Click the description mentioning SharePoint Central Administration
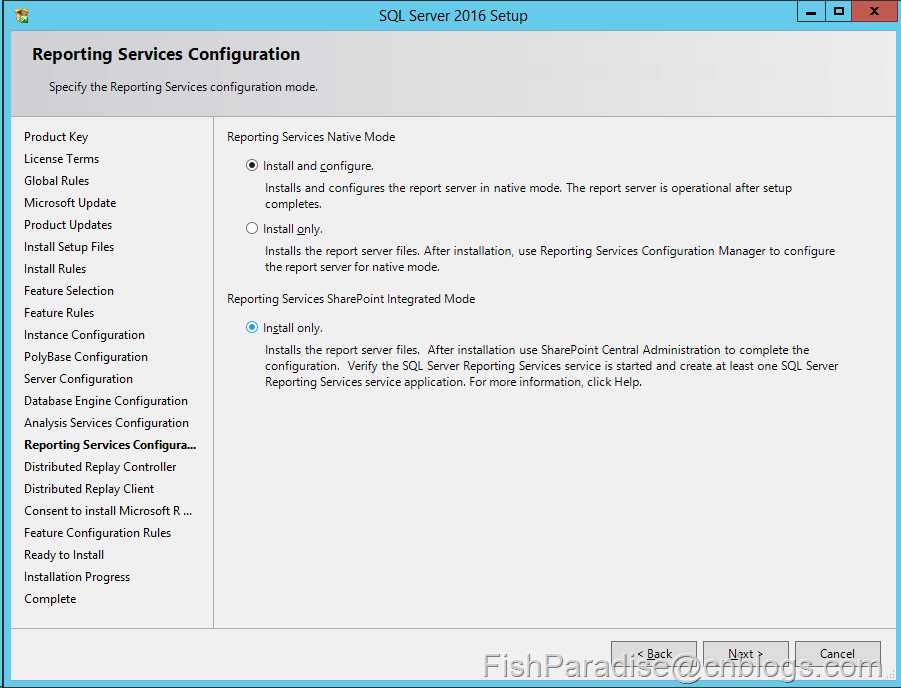Screen dimensions: 901x688 coord(552,366)
